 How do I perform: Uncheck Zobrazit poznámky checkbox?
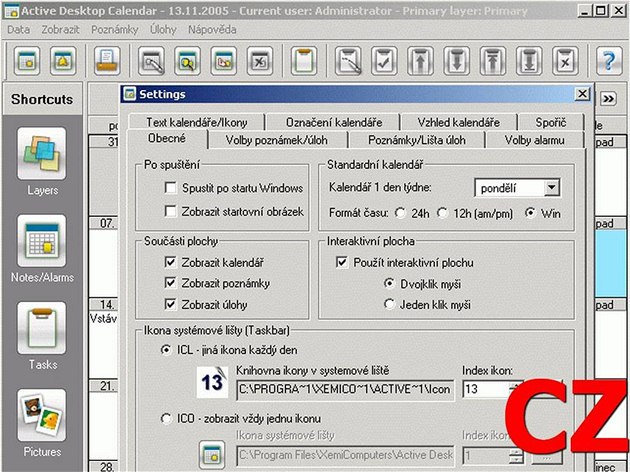171,283
